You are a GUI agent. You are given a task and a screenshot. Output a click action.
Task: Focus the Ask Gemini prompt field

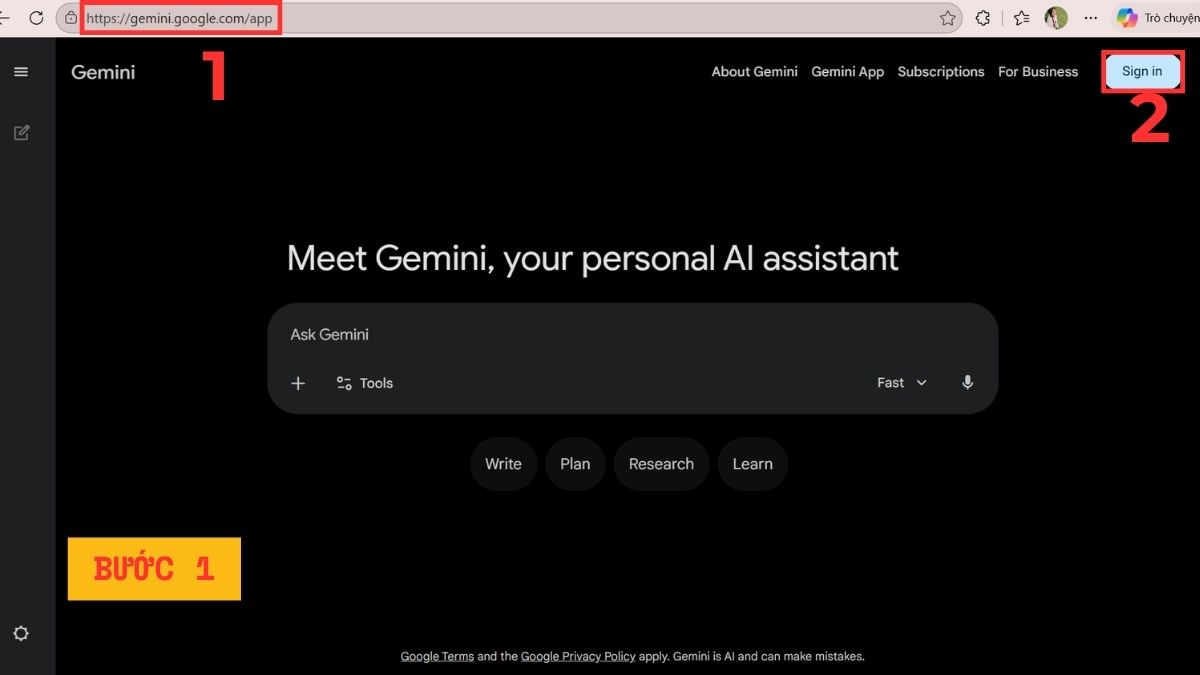point(632,335)
